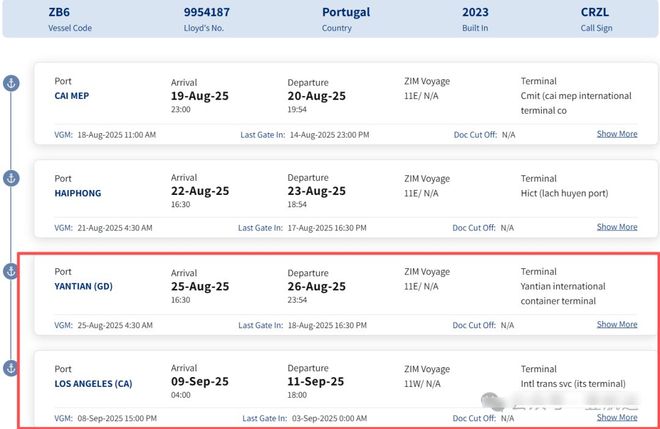Click Lloyd's number 9954187
Viewport: 660px width, 429px height.
(x=207, y=12)
